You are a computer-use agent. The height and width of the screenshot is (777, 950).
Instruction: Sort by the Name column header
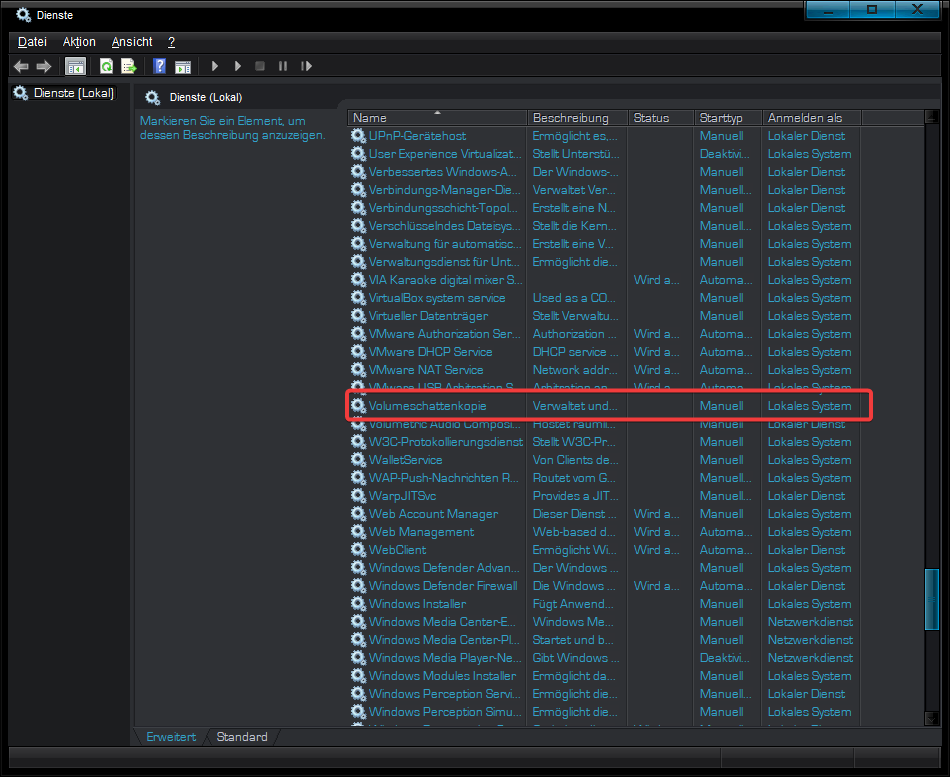click(x=437, y=118)
